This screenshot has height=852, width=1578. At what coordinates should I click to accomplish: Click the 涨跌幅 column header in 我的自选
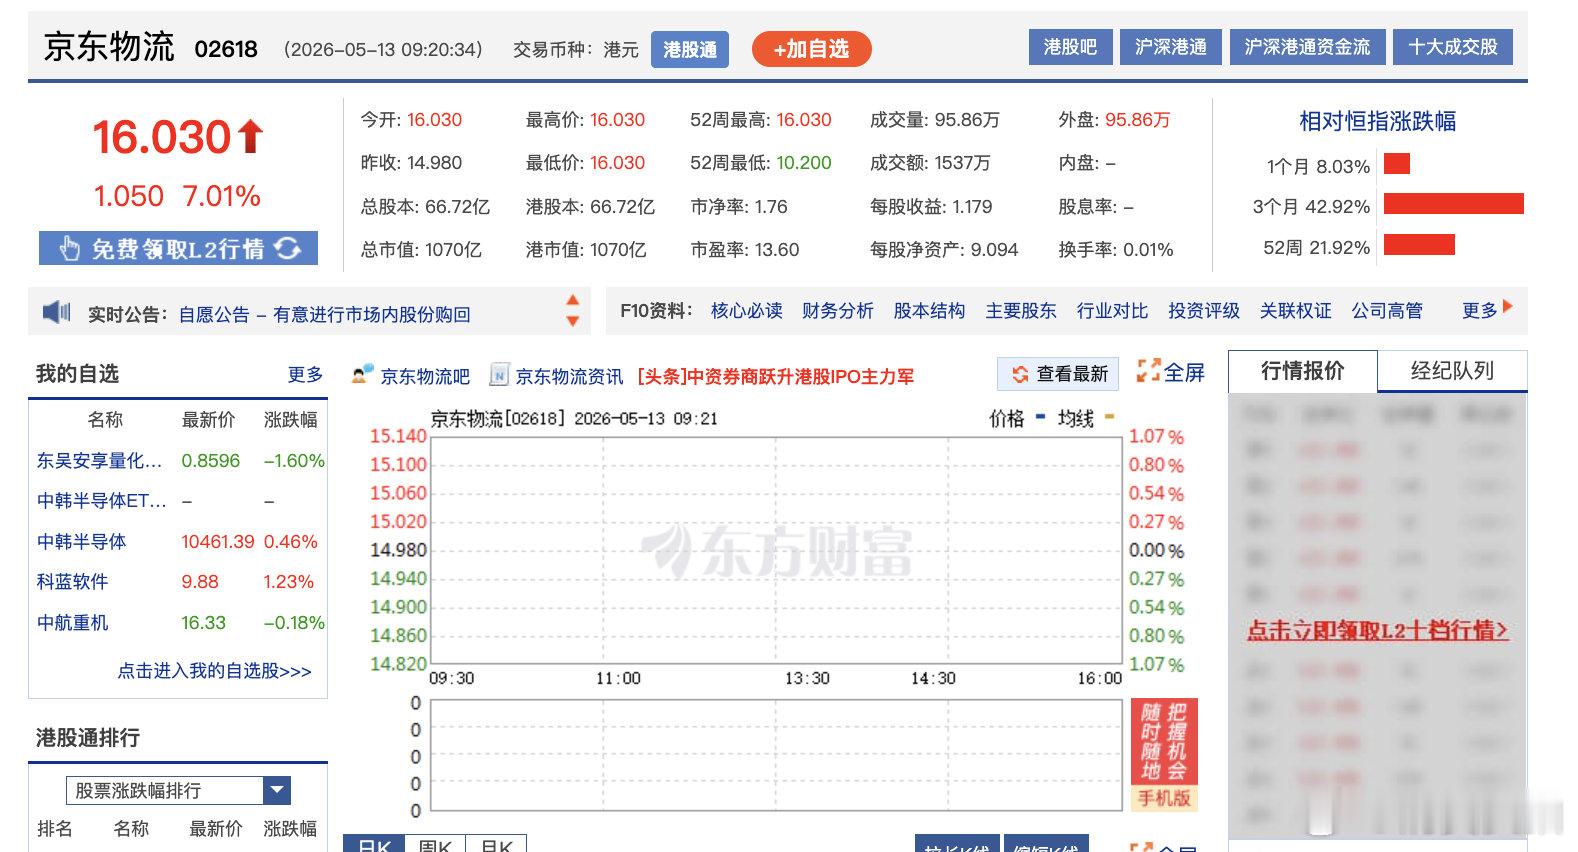click(290, 420)
